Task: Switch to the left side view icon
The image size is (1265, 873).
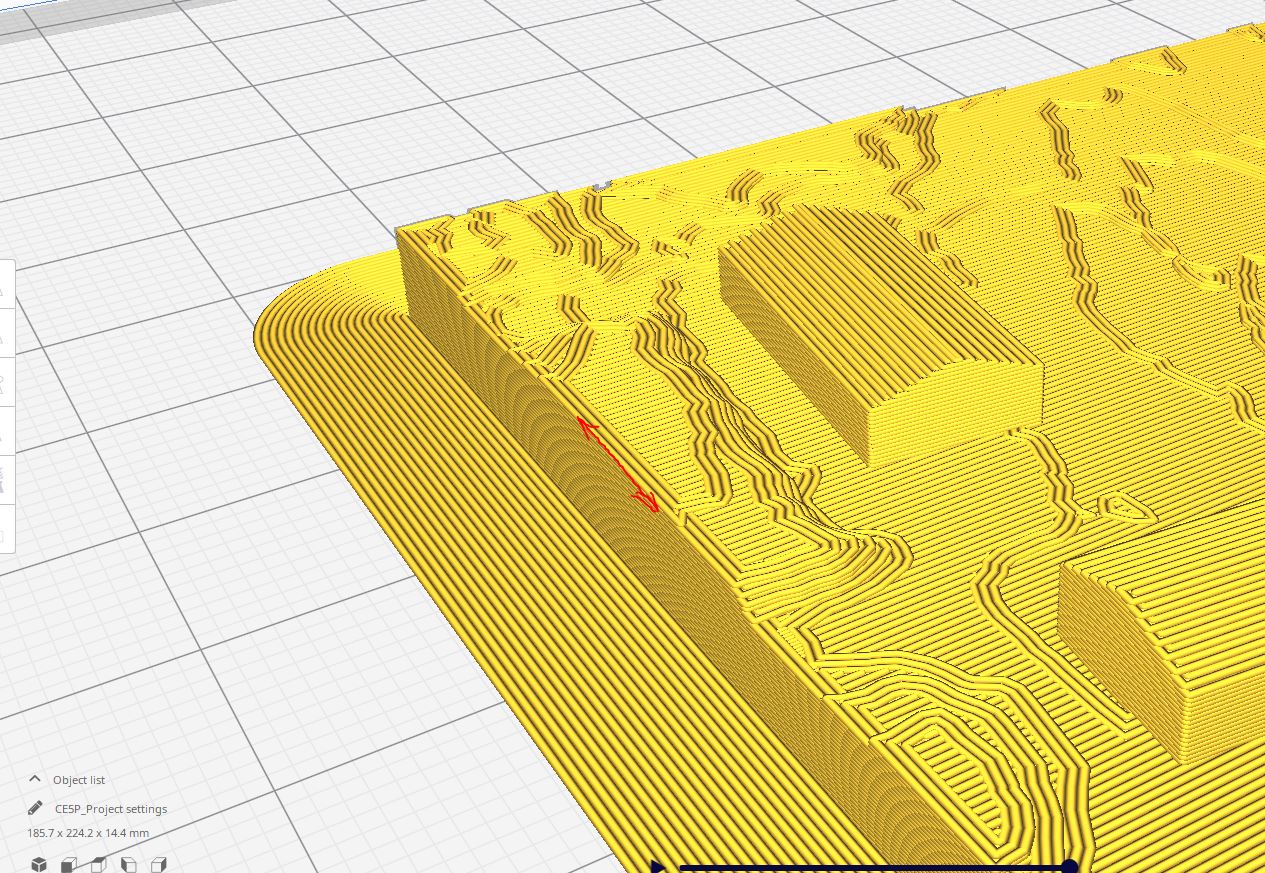Action: (x=128, y=864)
